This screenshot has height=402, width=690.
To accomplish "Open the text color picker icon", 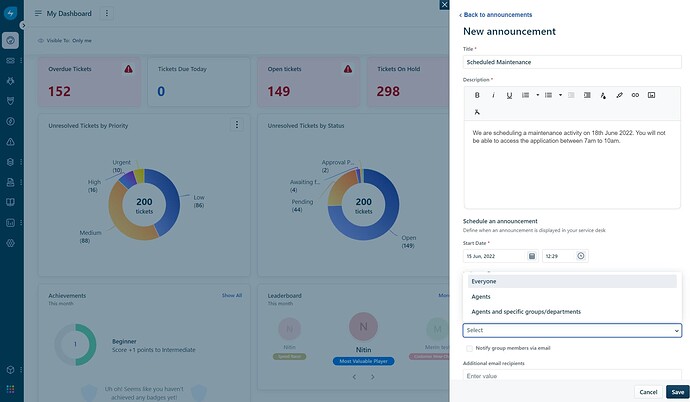I will tap(603, 95).
